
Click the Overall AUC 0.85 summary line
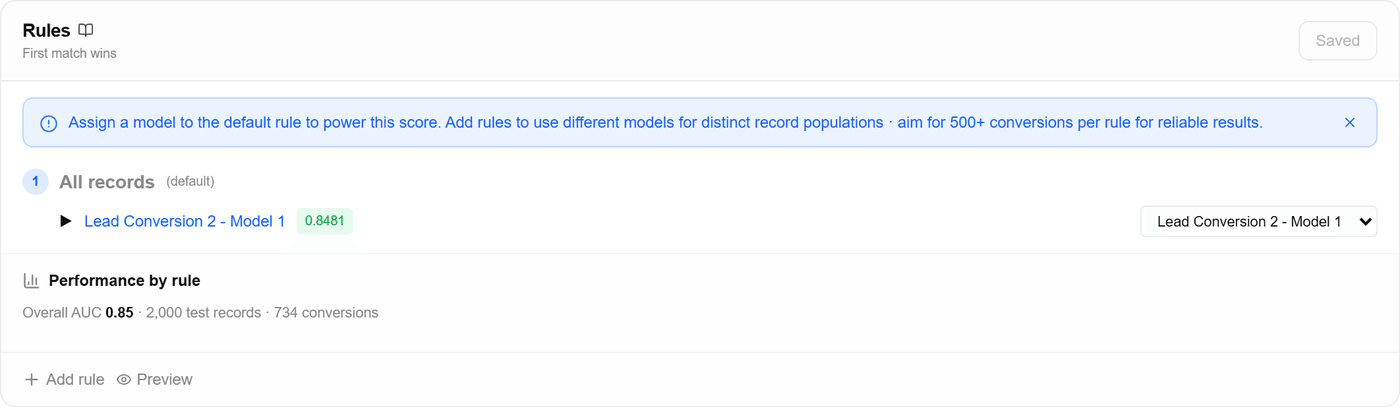pos(201,313)
